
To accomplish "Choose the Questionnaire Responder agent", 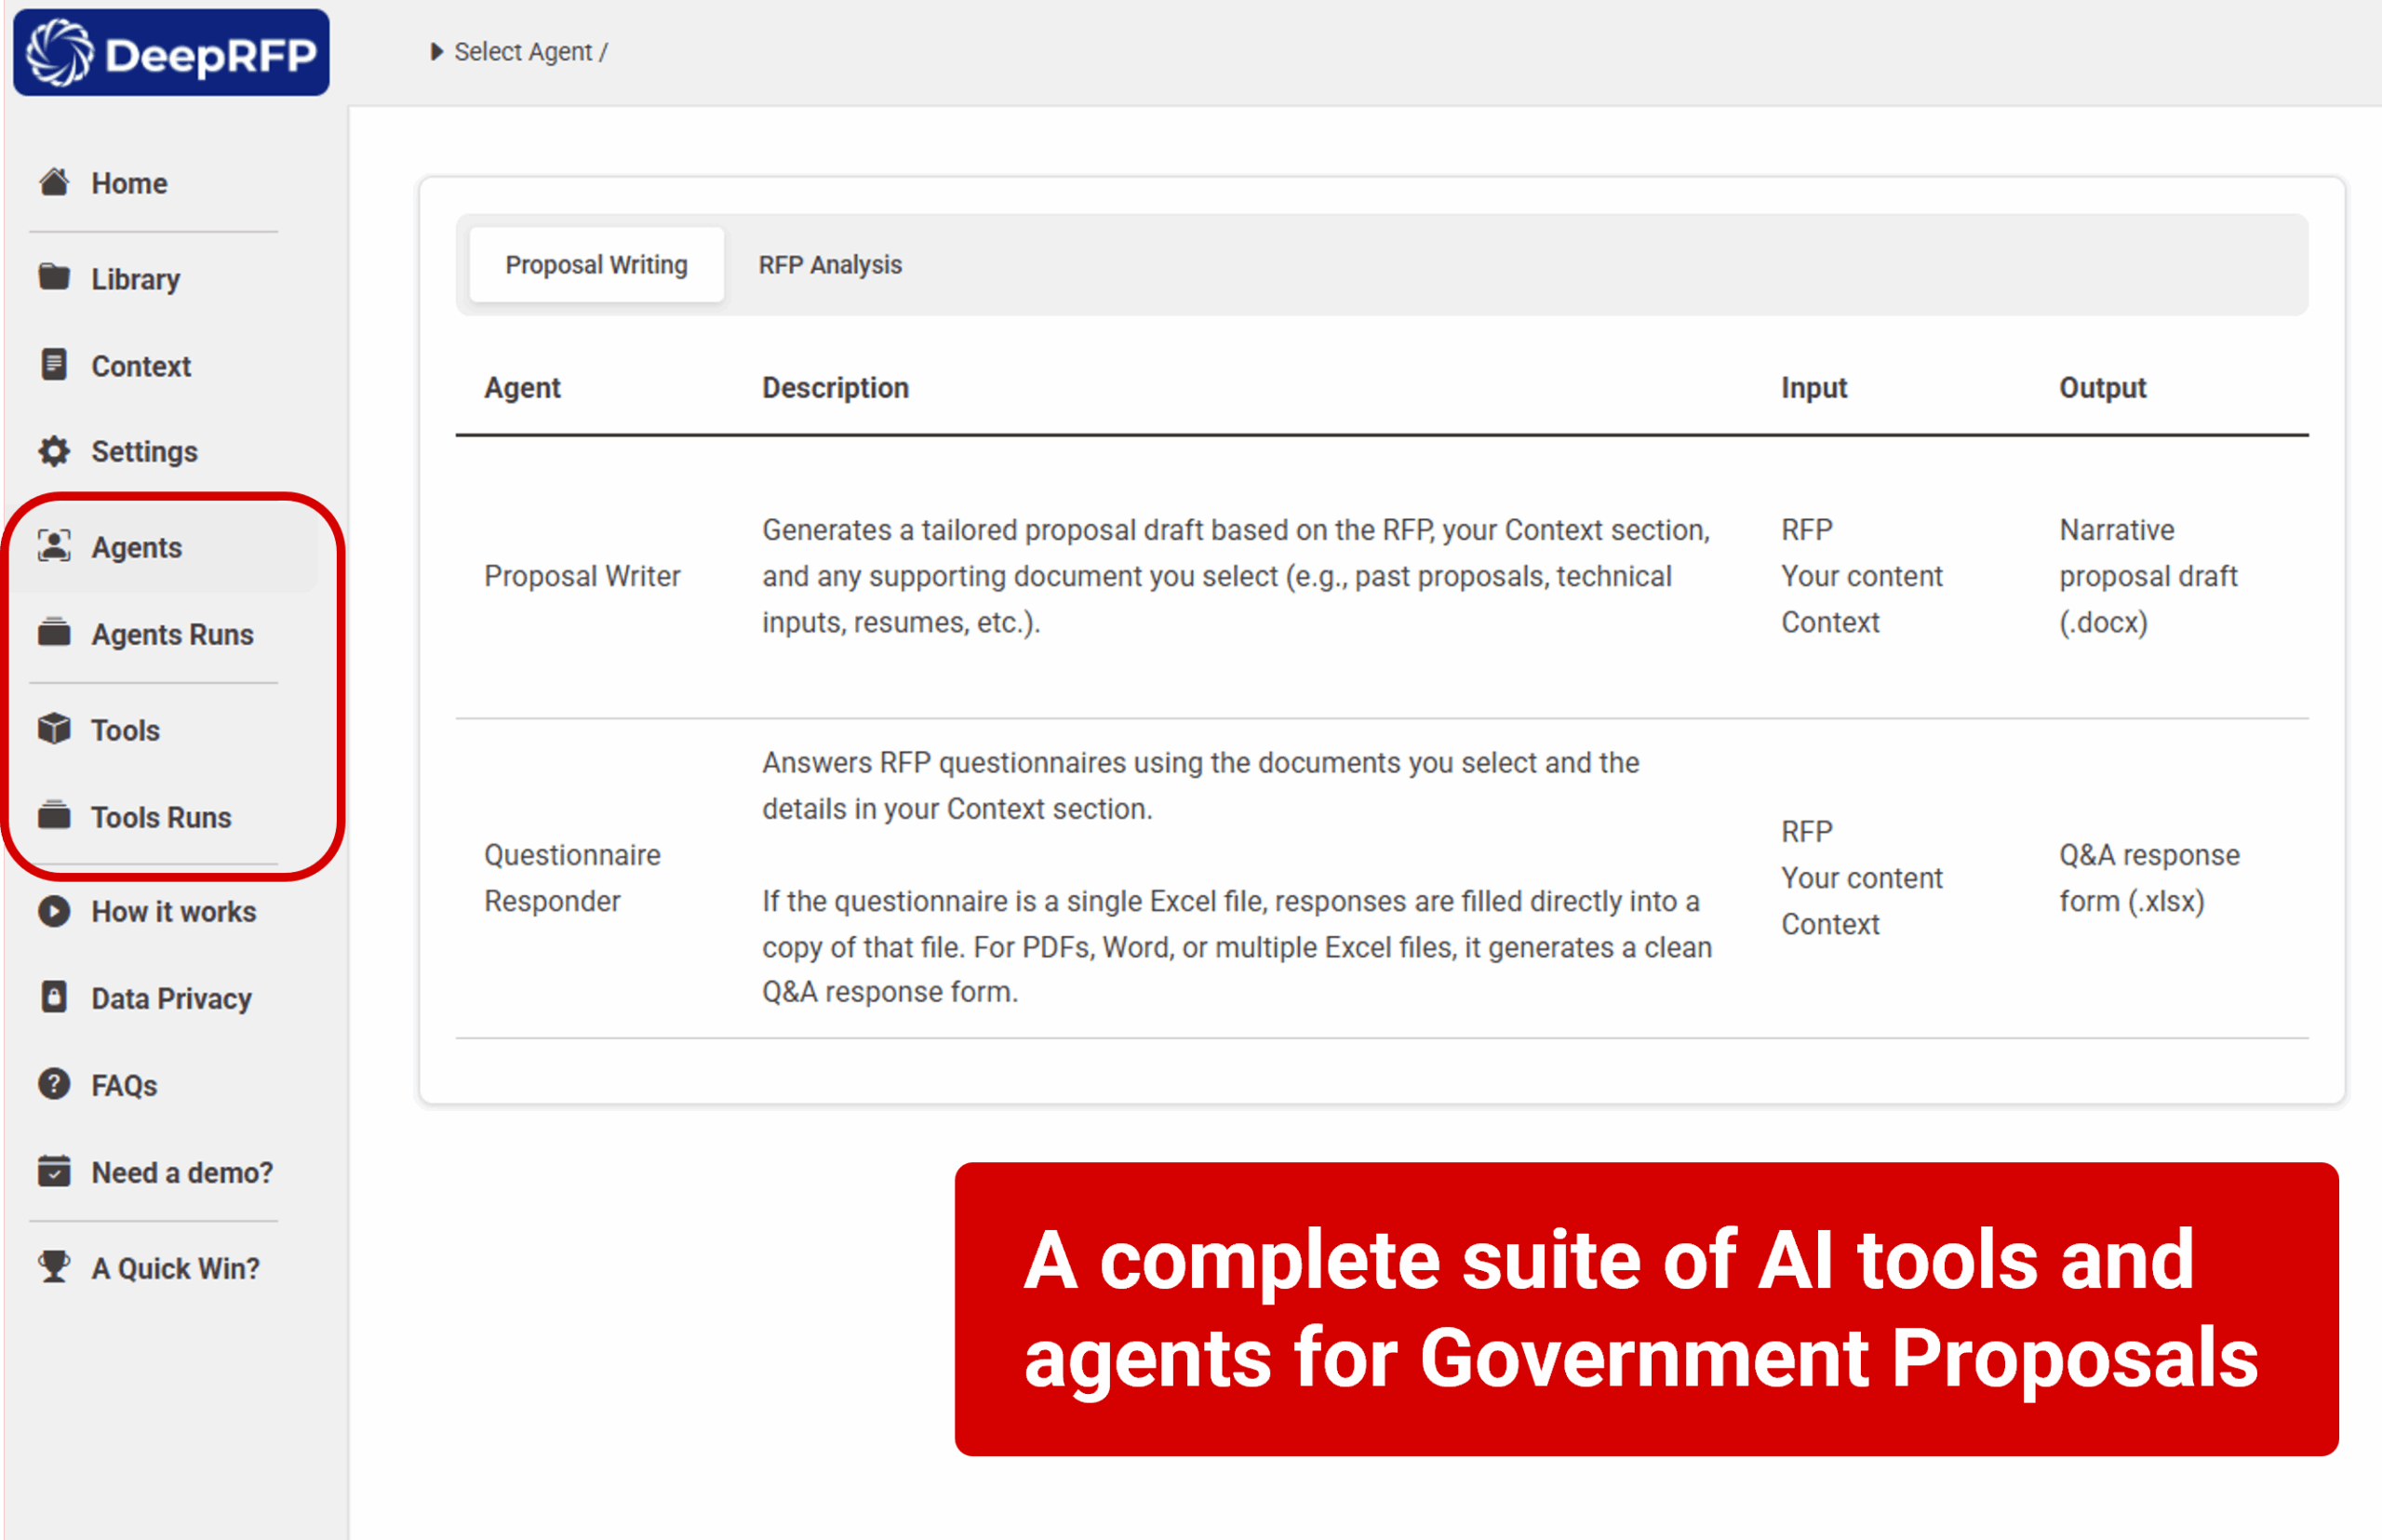I will [572, 878].
